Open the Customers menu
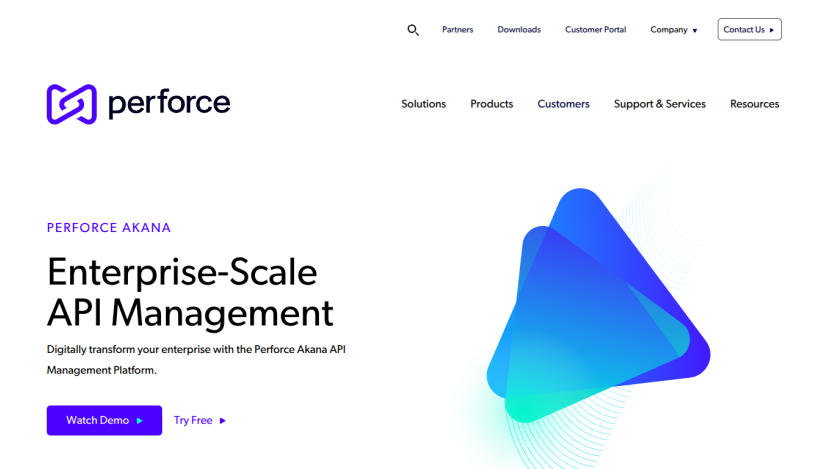The image size is (835, 469). point(563,104)
